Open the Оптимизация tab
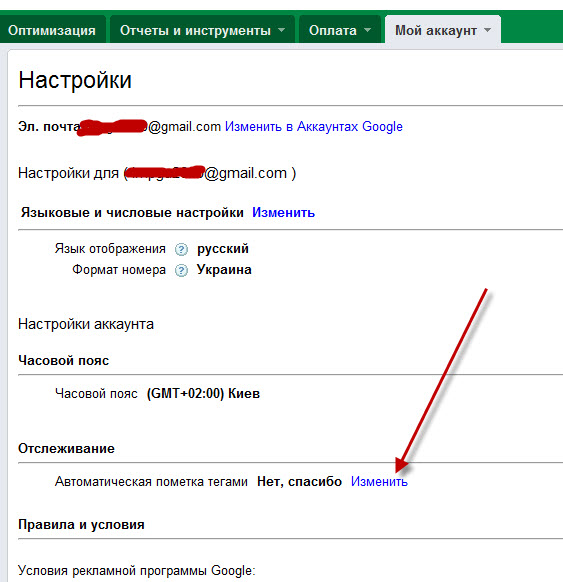Image resolution: width=563 pixels, height=582 pixels. [52, 30]
